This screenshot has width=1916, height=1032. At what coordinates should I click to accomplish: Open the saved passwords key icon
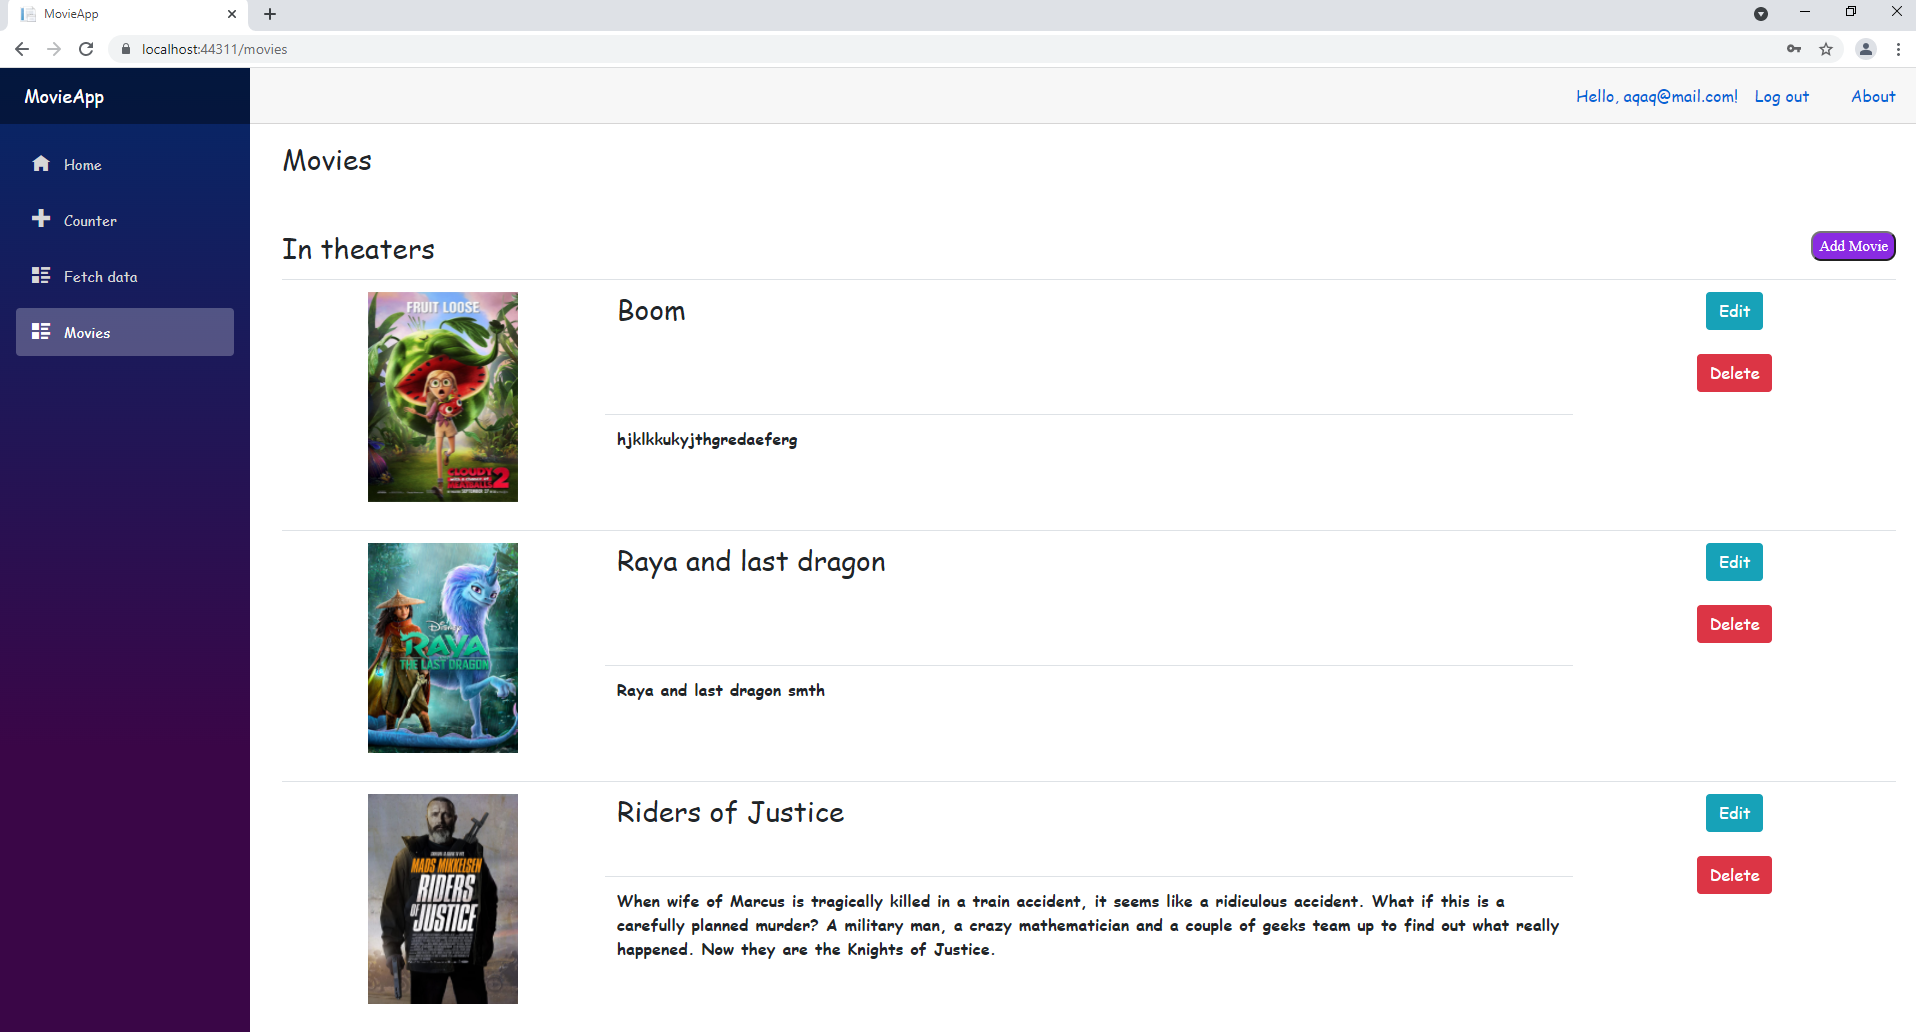point(1793,48)
